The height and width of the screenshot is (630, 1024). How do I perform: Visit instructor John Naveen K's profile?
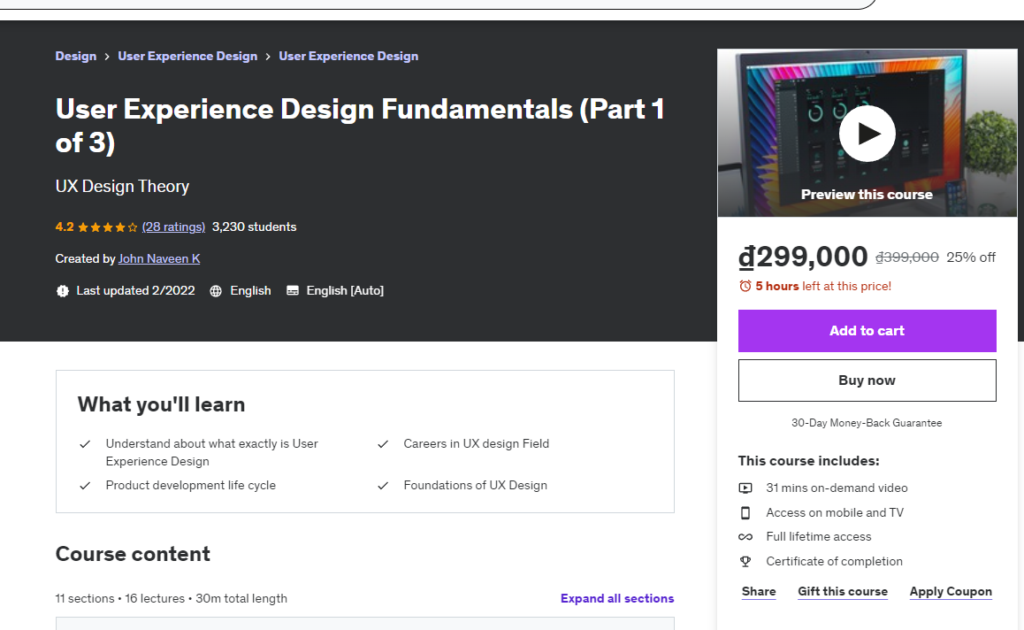pyautogui.click(x=159, y=259)
